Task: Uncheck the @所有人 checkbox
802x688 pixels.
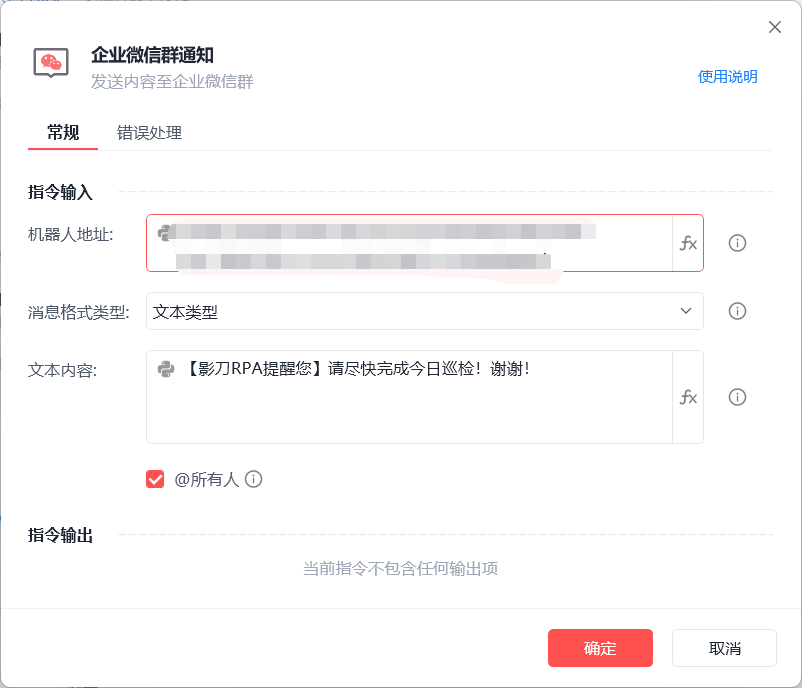Action: pyautogui.click(x=155, y=479)
